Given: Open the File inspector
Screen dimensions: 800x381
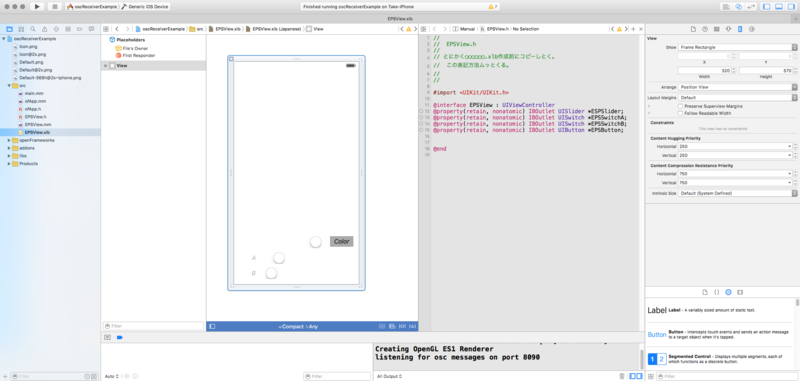Looking at the screenshot, I should (693, 29).
